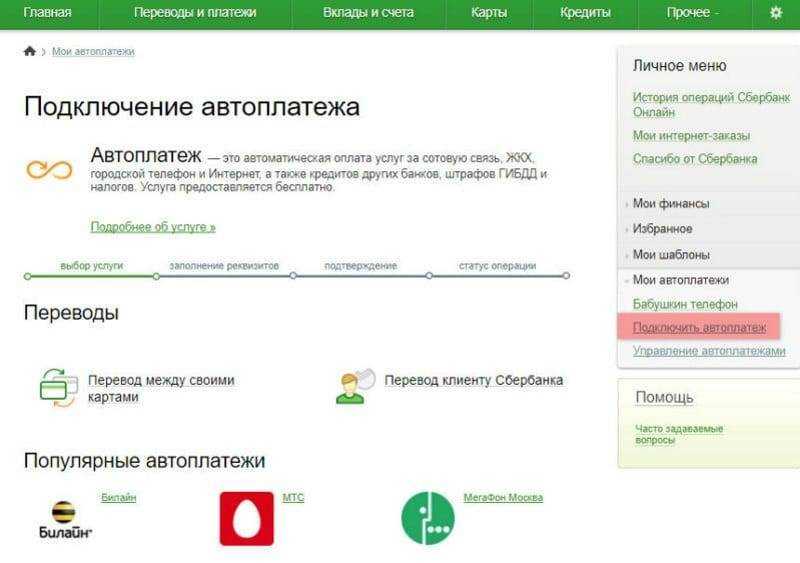Click the Переводы section heading
800x563 pixels.
[71, 312]
